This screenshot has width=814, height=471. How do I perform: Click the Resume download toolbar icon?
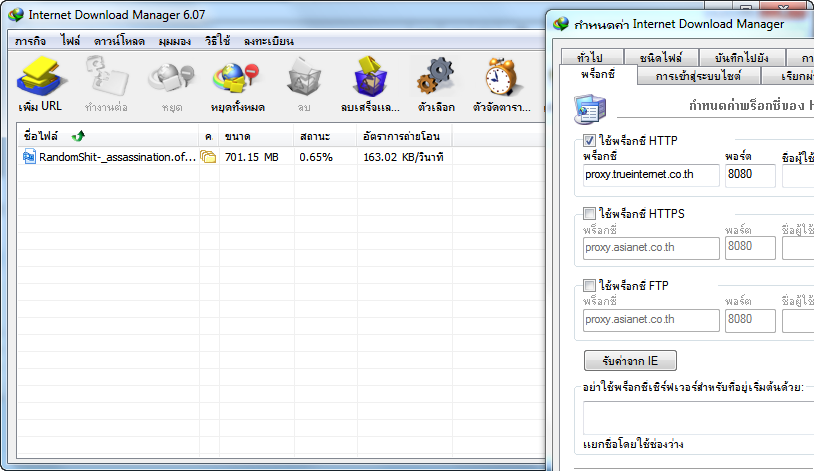pos(107,76)
